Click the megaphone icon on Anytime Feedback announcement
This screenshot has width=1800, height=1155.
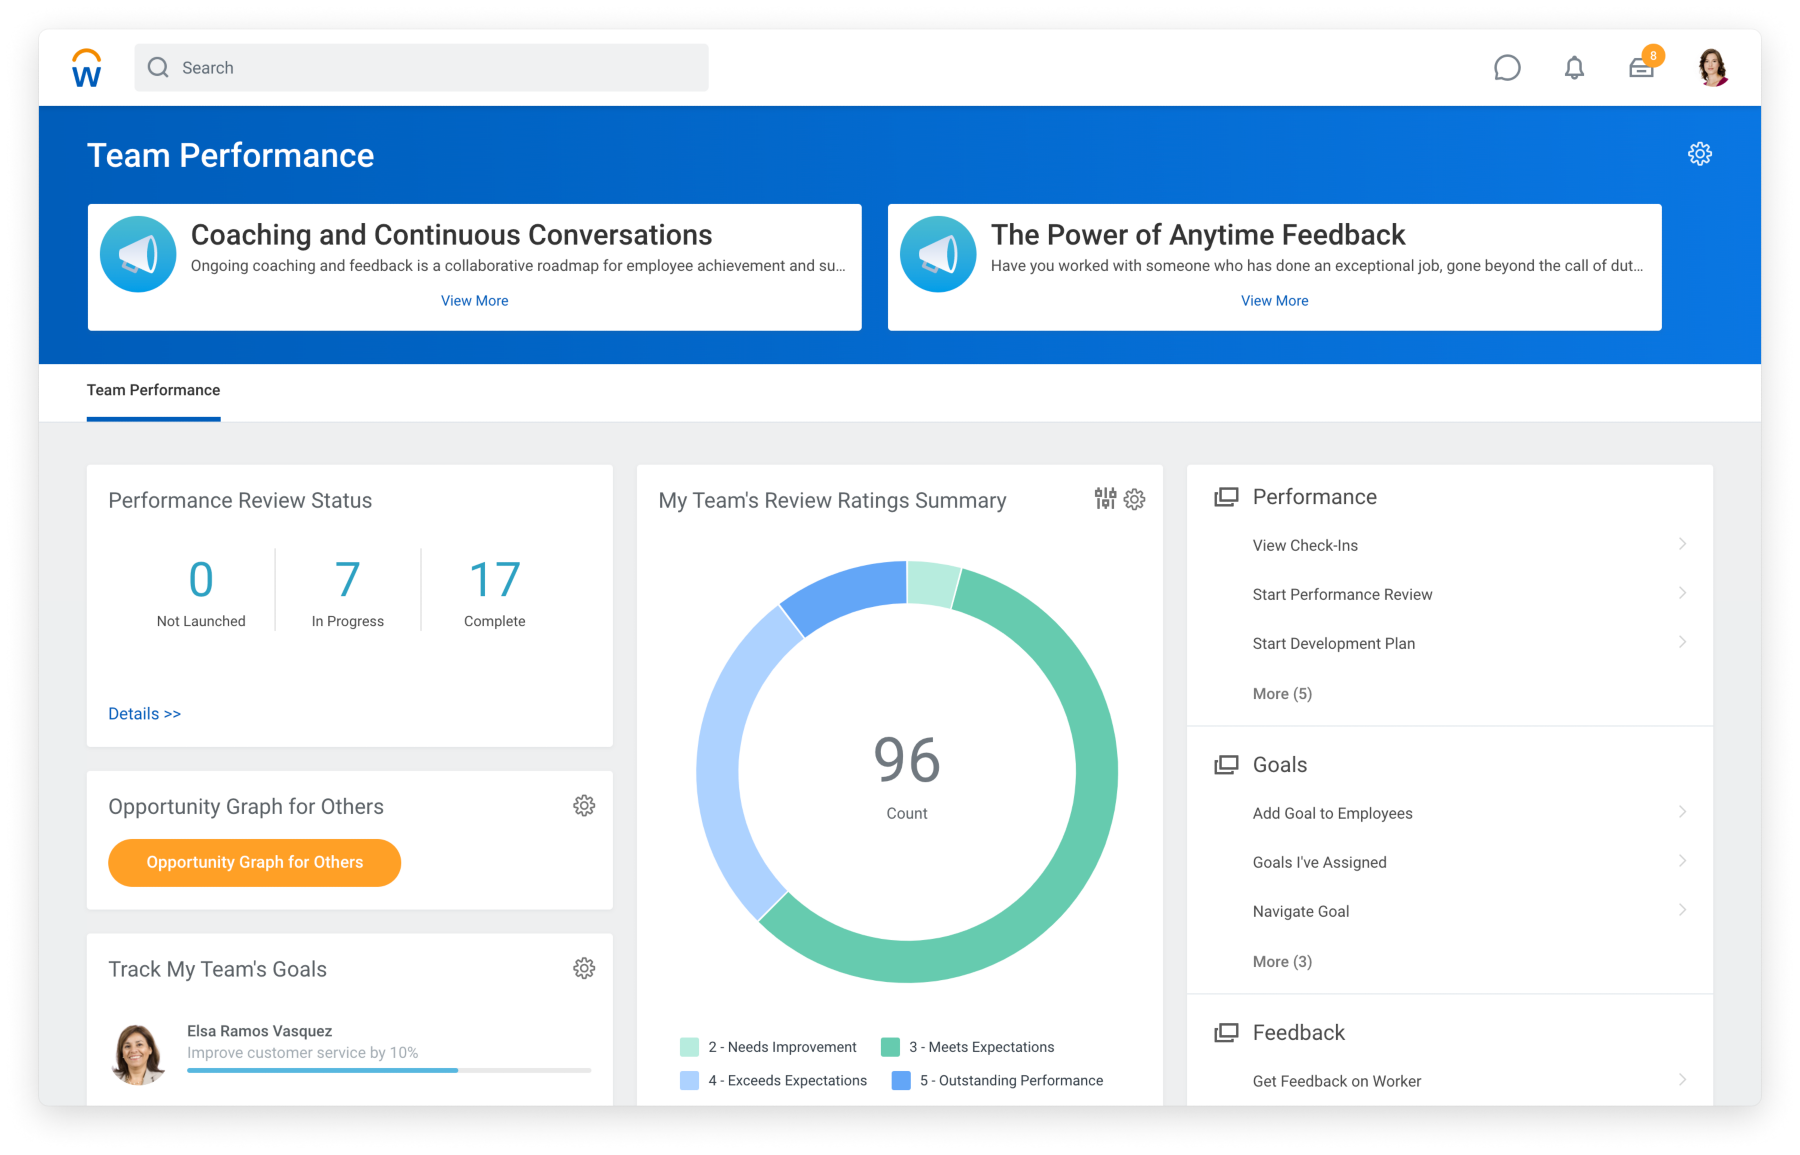click(x=938, y=253)
